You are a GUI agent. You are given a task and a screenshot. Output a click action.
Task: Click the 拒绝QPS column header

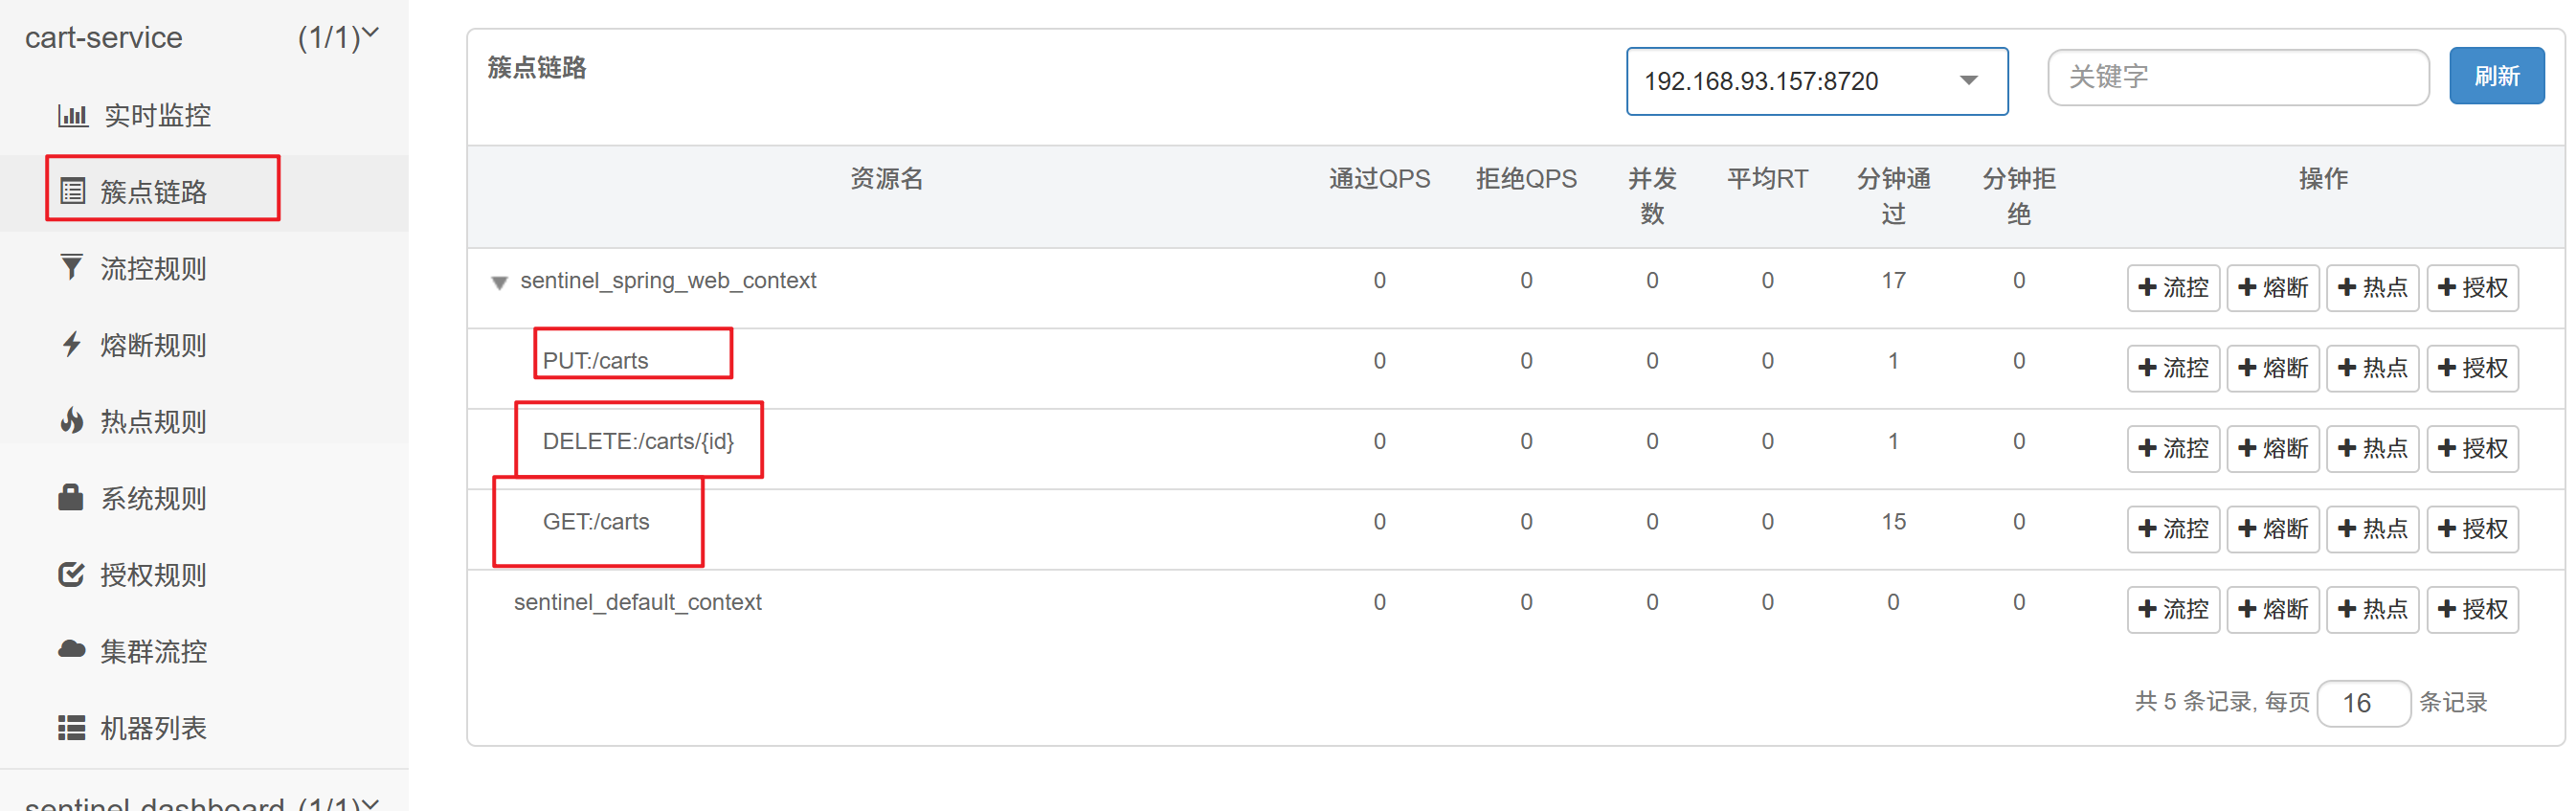tap(1526, 179)
